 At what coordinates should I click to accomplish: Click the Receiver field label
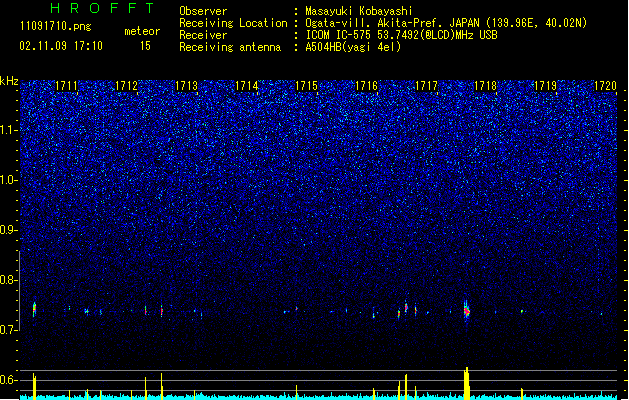(x=203, y=35)
